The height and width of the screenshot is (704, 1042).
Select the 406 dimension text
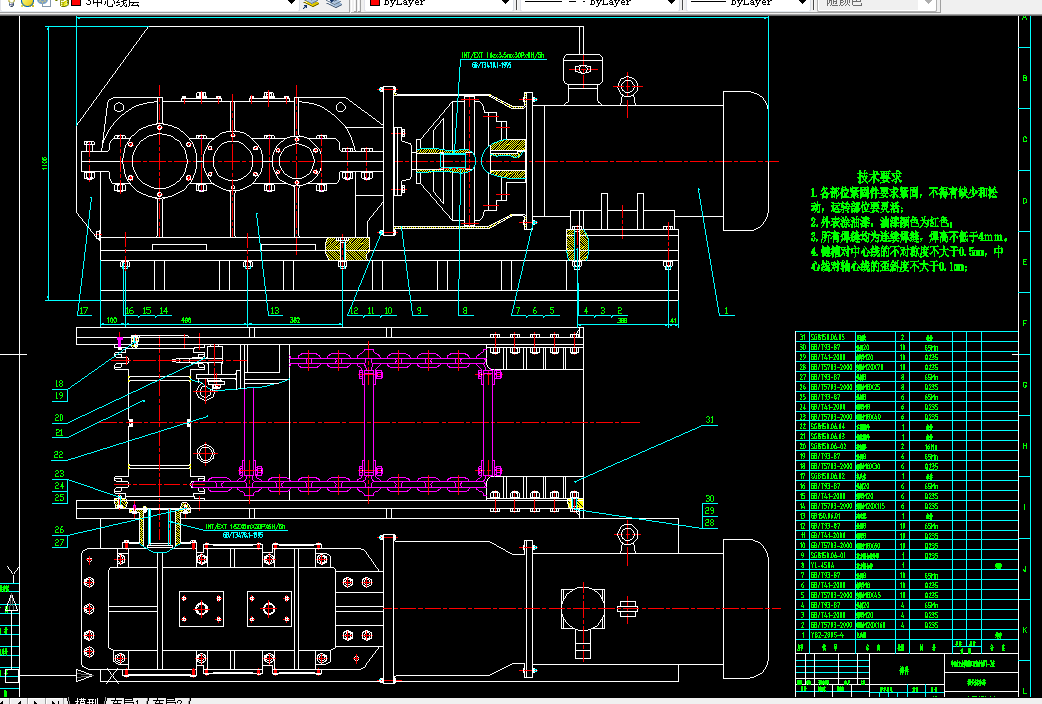[x=186, y=320]
